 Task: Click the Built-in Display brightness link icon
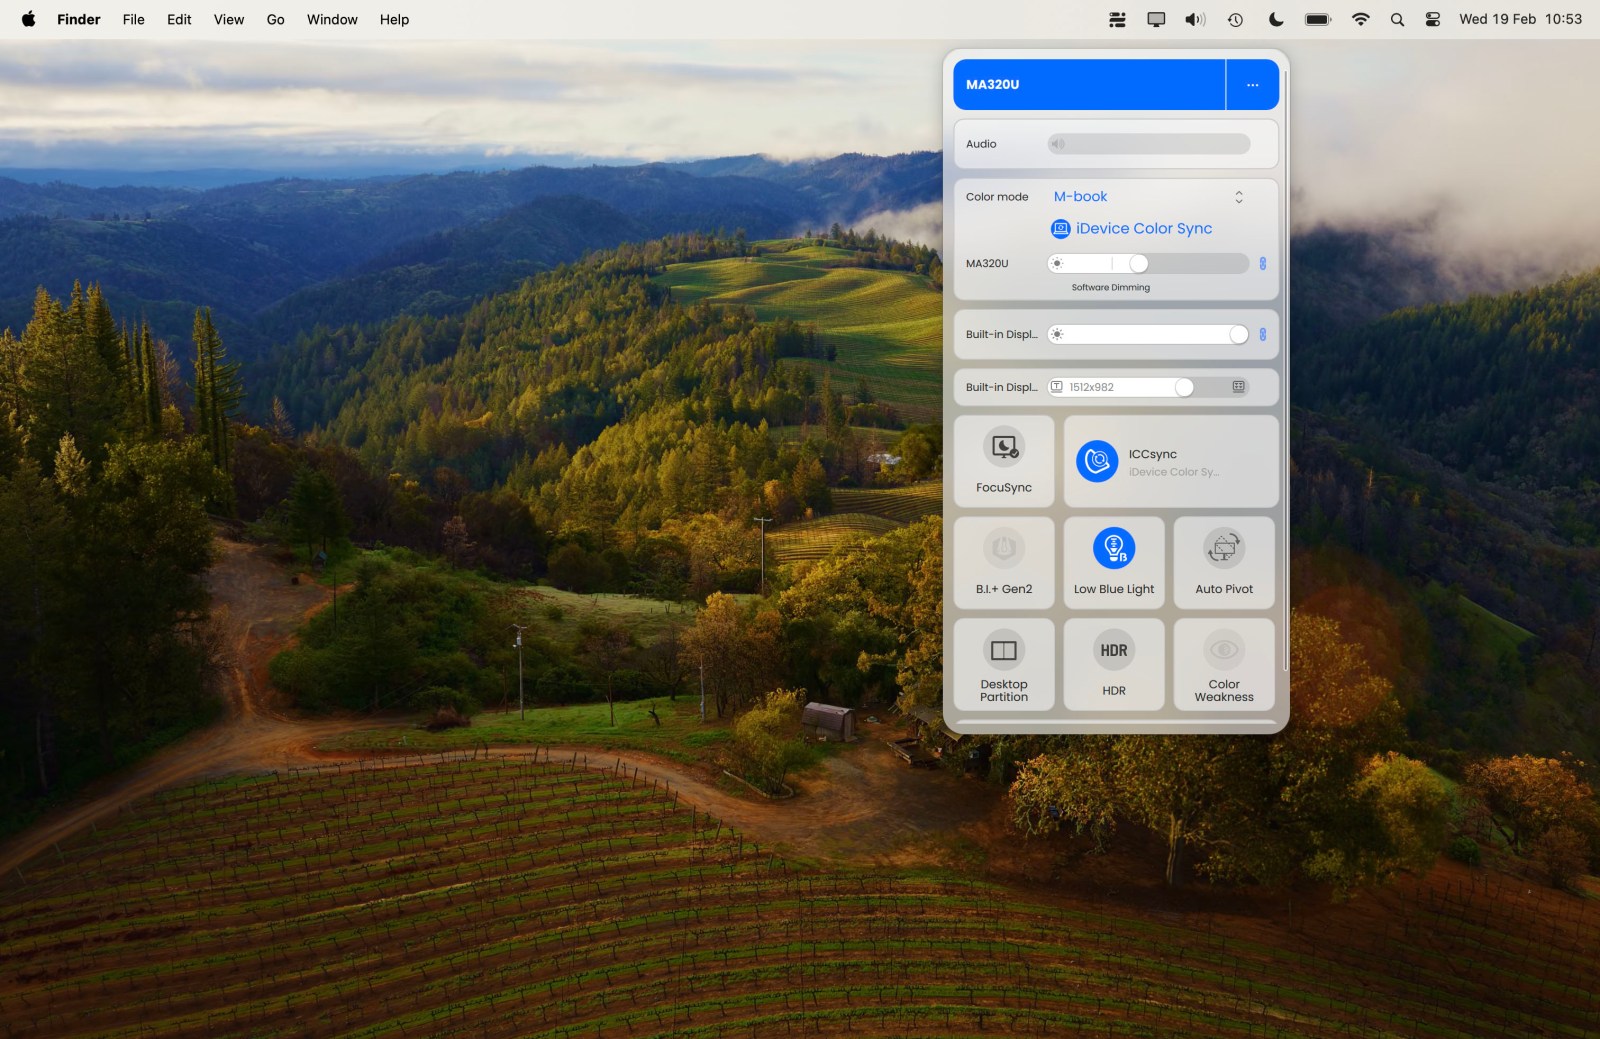(x=1262, y=335)
